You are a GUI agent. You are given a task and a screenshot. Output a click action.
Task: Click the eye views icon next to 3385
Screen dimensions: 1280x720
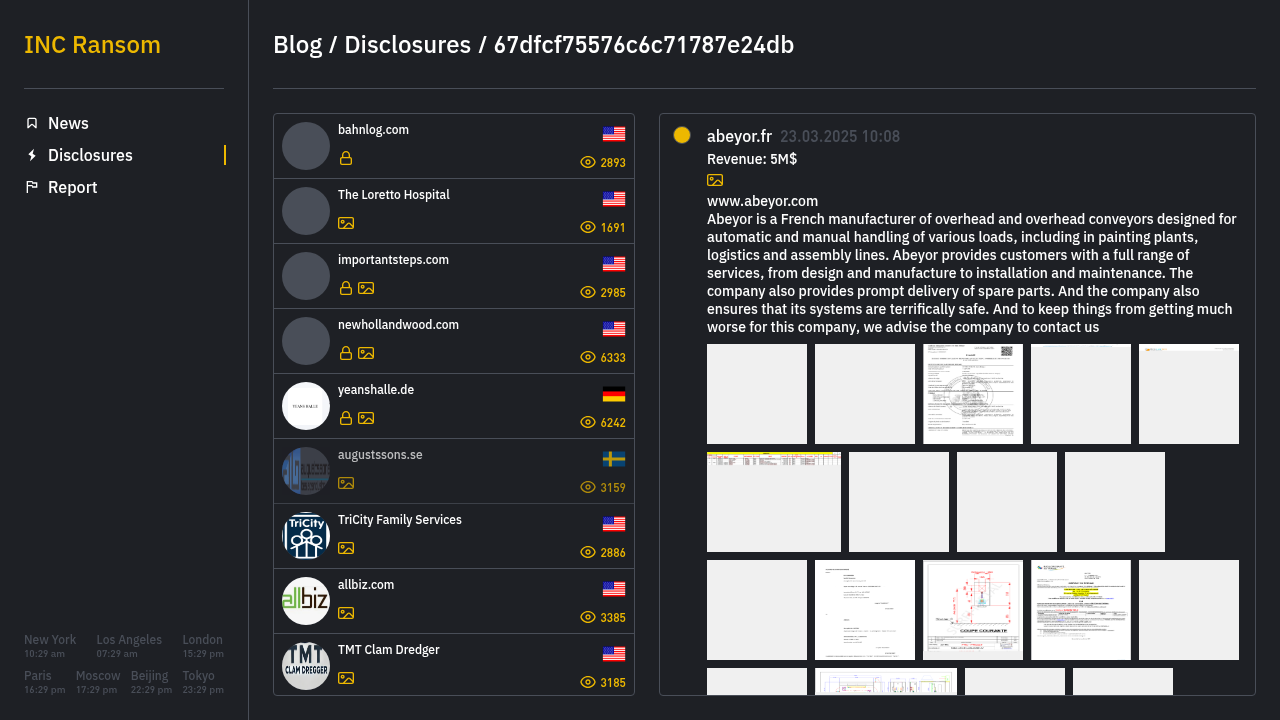[588, 617]
